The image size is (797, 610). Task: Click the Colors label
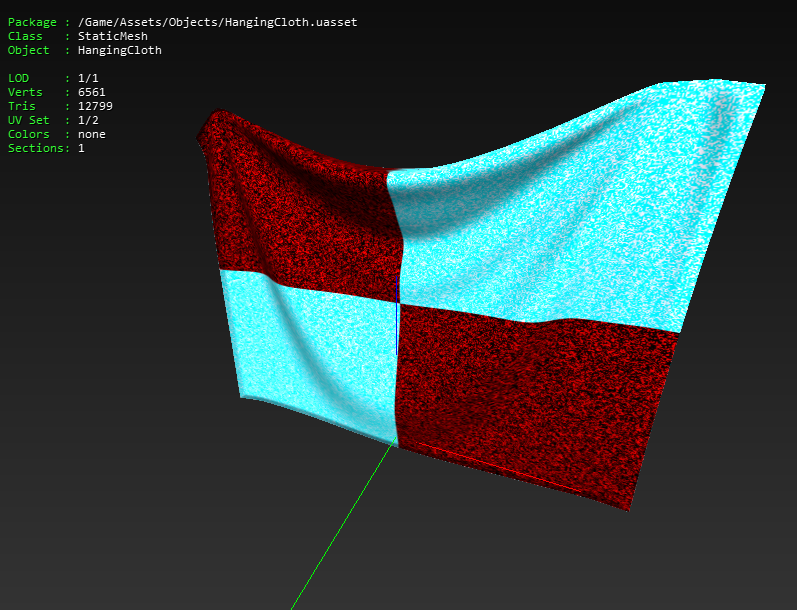click(x=28, y=134)
